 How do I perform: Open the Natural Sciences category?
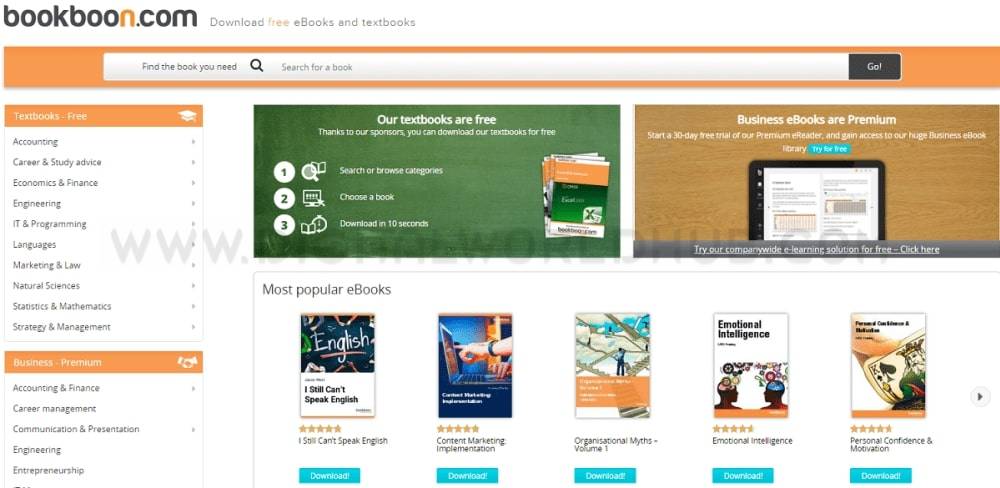(47, 286)
